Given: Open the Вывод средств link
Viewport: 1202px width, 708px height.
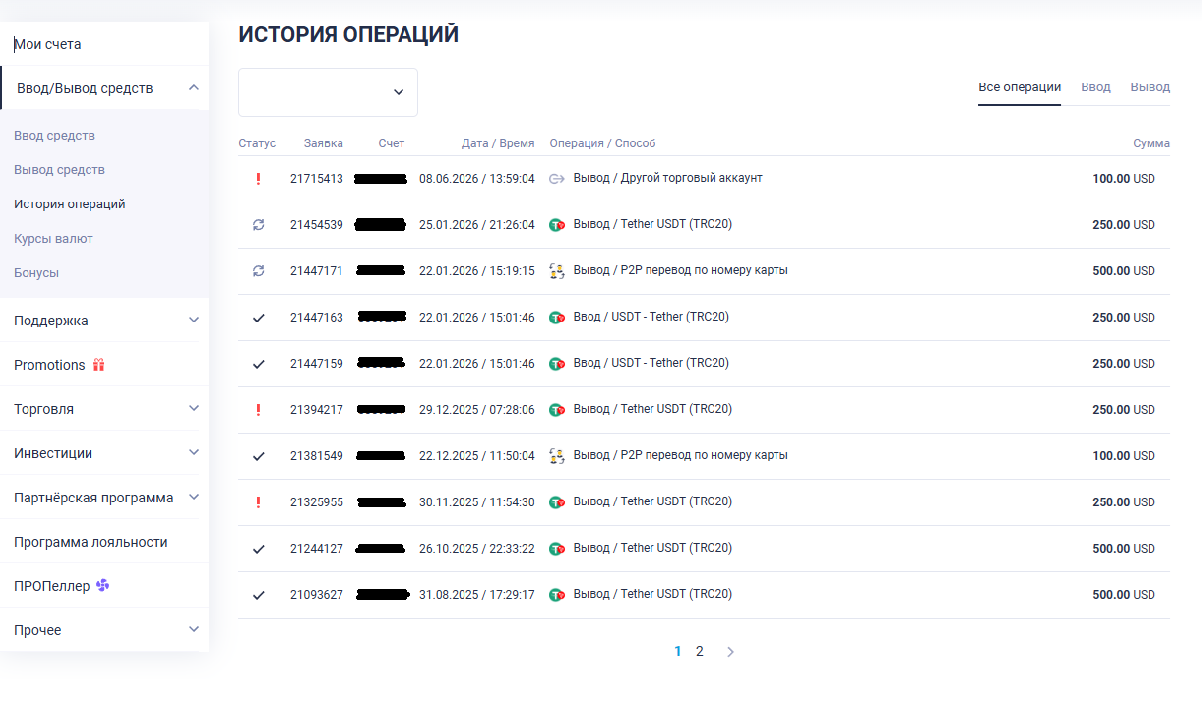Looking at the screenshot, I should click(59, 170).
